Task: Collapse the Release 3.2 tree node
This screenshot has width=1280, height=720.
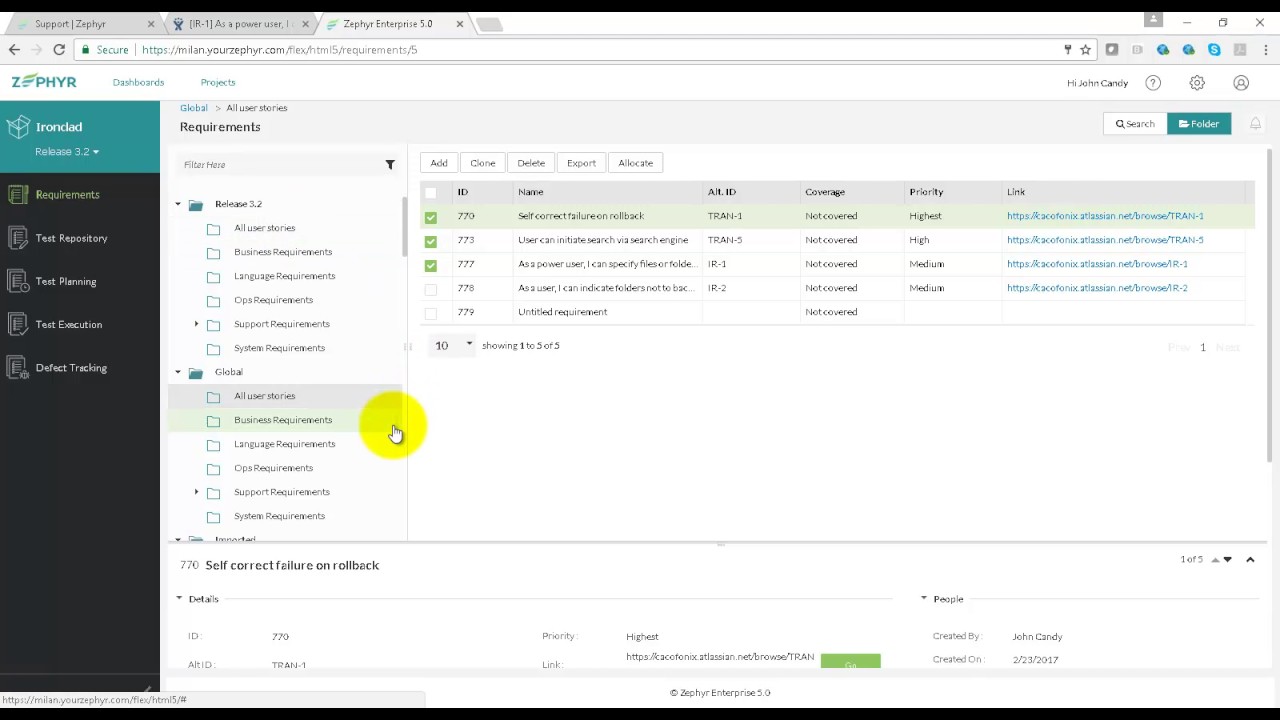Action: point(178,204)
